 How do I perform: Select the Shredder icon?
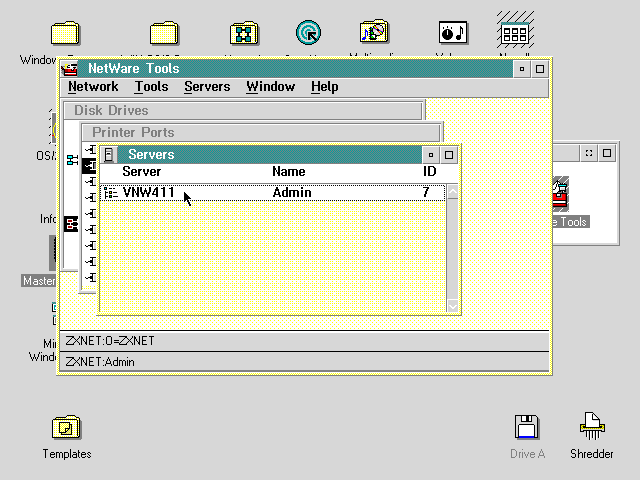click(592, 426)
